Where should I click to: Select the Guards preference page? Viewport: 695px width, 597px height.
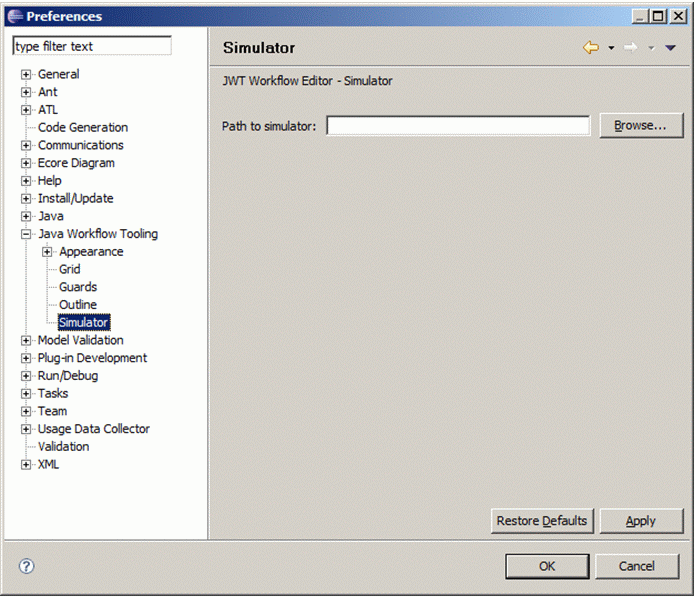pyautogui.click(x=78, y=287)
